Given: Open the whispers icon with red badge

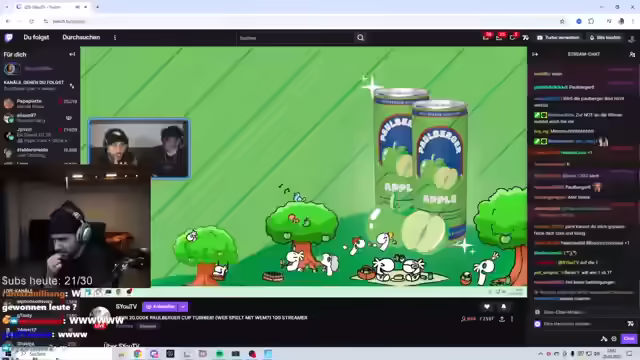Looking at the screenshot, I should pos(512,38).
